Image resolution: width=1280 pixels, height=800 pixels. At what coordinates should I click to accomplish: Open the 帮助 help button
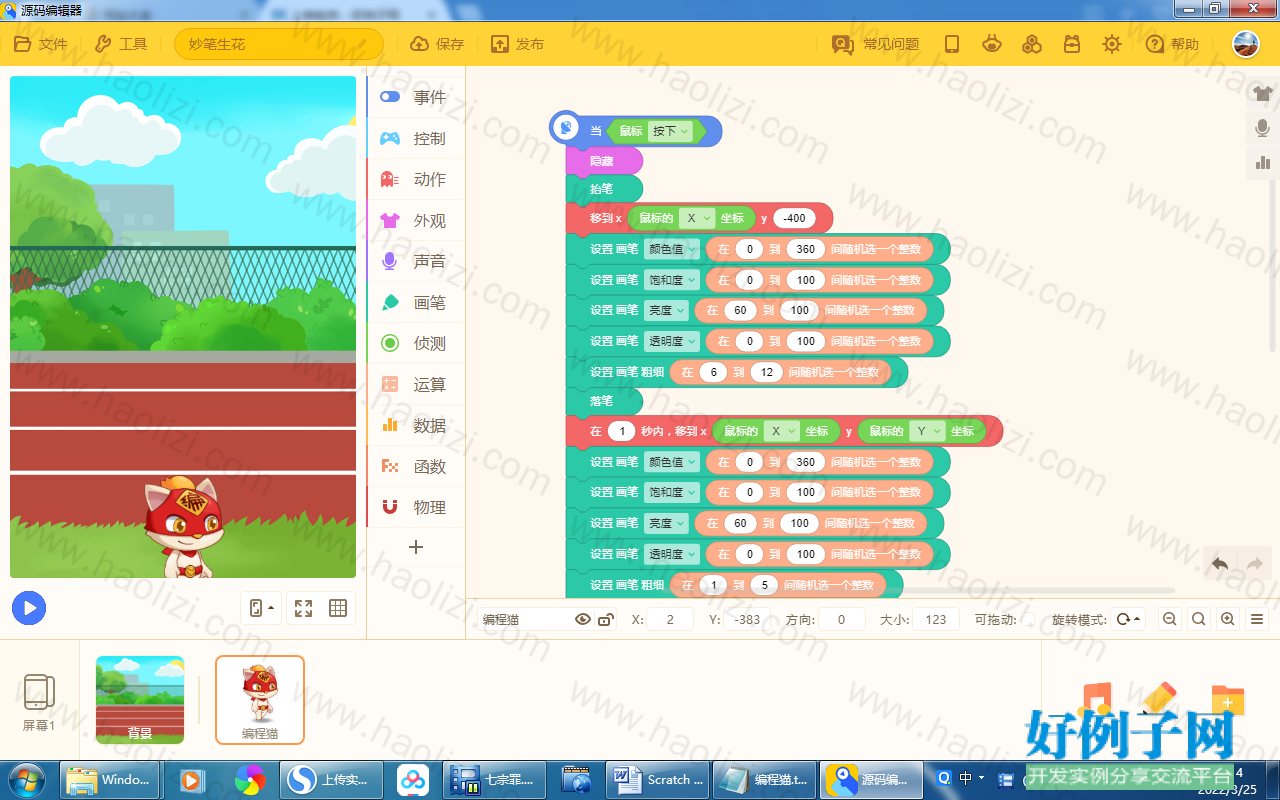[x=1172, y=44]
